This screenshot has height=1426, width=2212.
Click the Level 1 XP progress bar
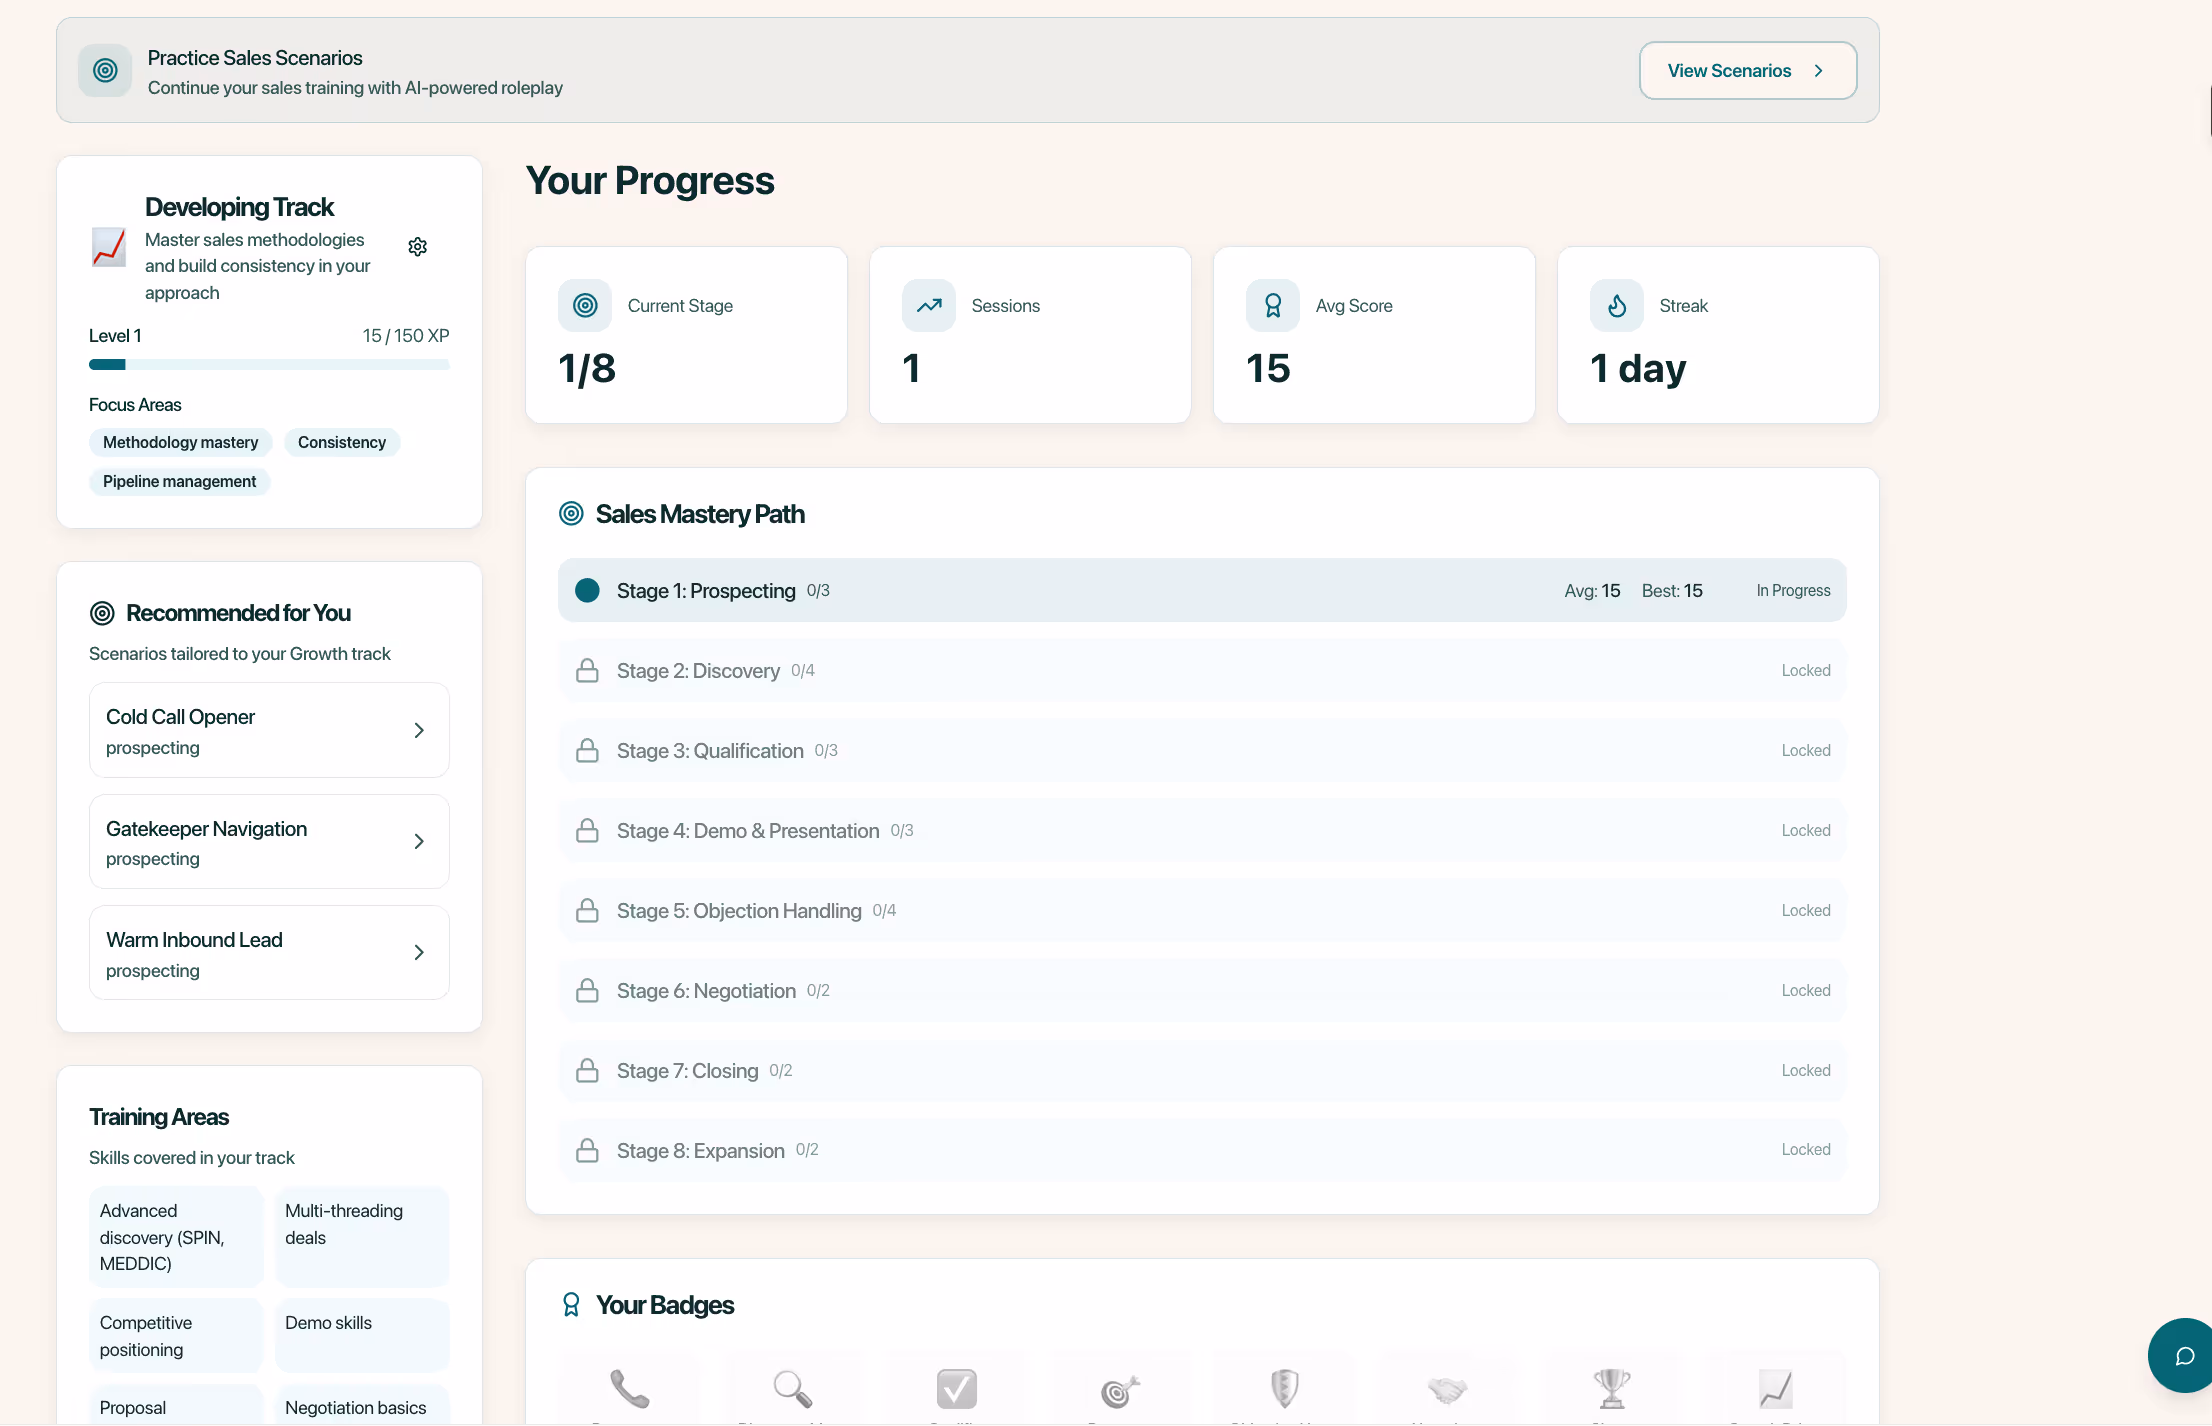(269, 365)
